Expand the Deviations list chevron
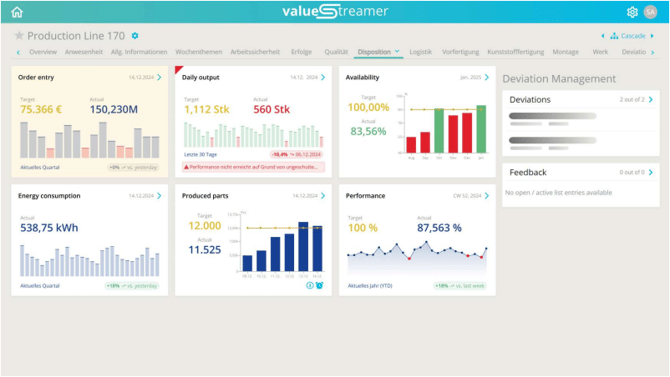This screenshot has width=670, height=377. (651, 100)
